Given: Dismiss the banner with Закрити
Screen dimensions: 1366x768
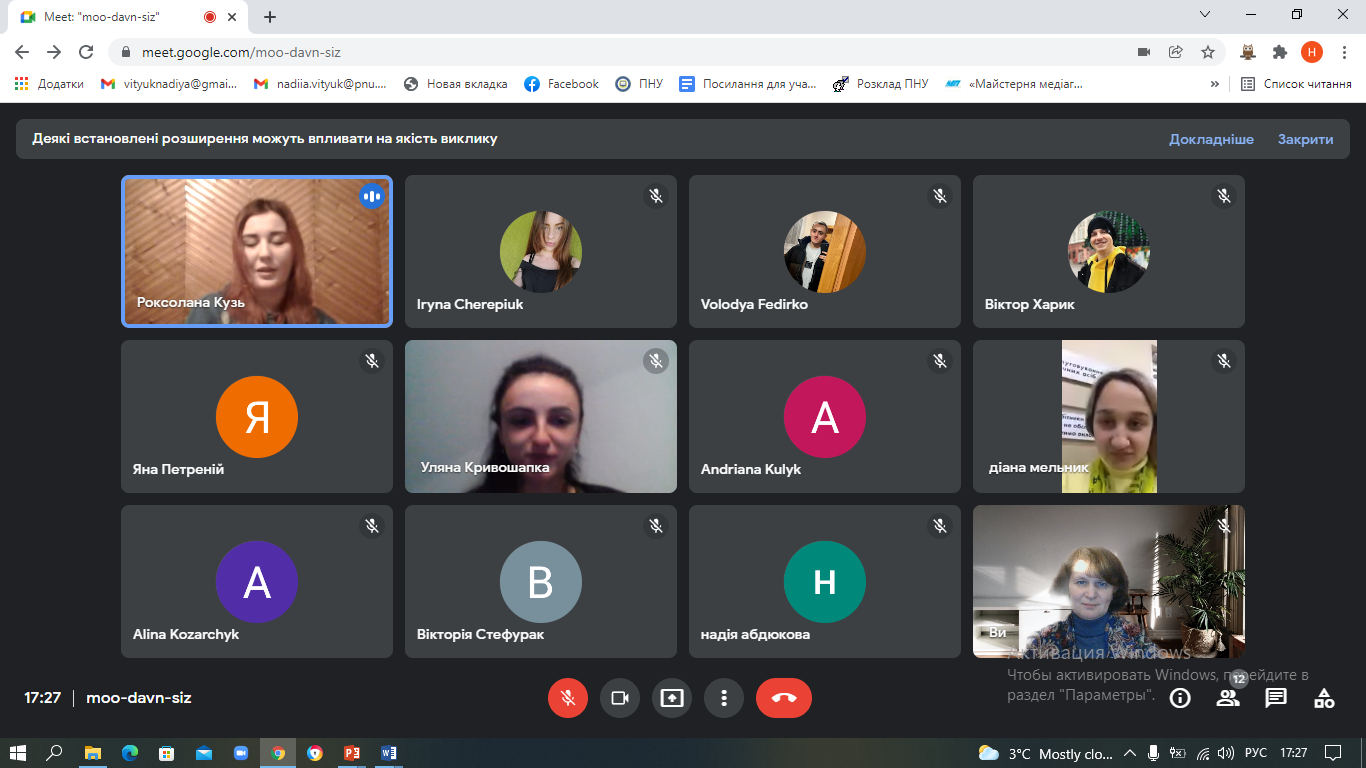Looking at the screenshot, I should pyautogui.click(x=1305, y=139).
